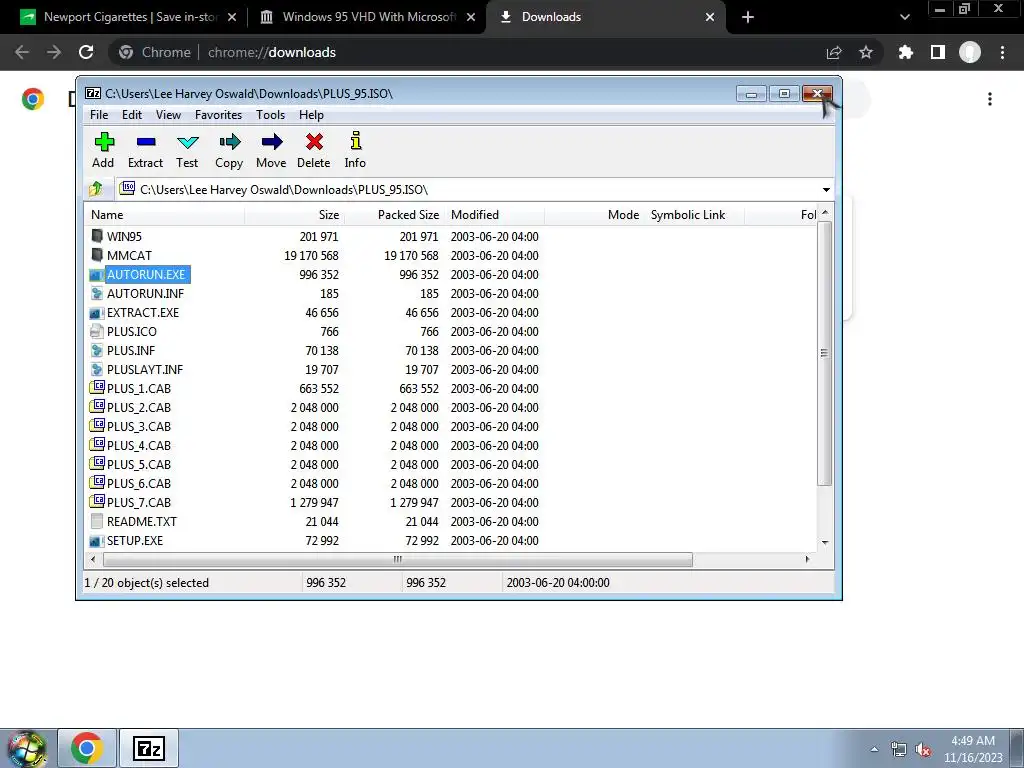The height and width of the screenshot is (768, 1024).
Task: Click the vertical scrollbar thumb
Action: click(824, 353)
